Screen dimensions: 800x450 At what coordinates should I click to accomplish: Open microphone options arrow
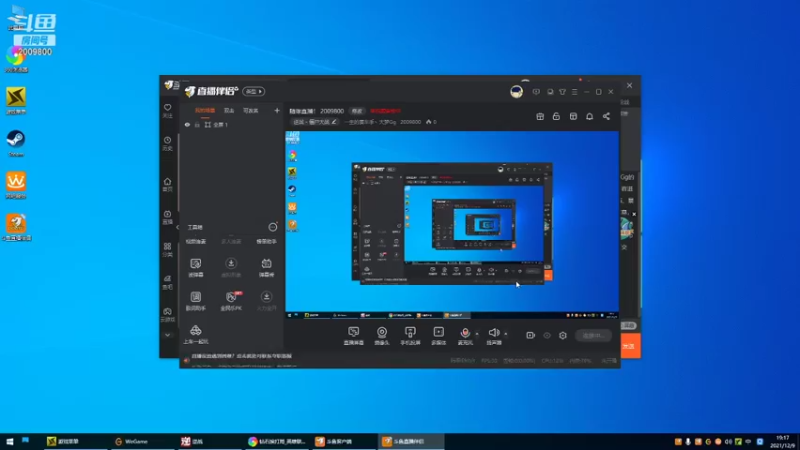(x=477, y=334)
